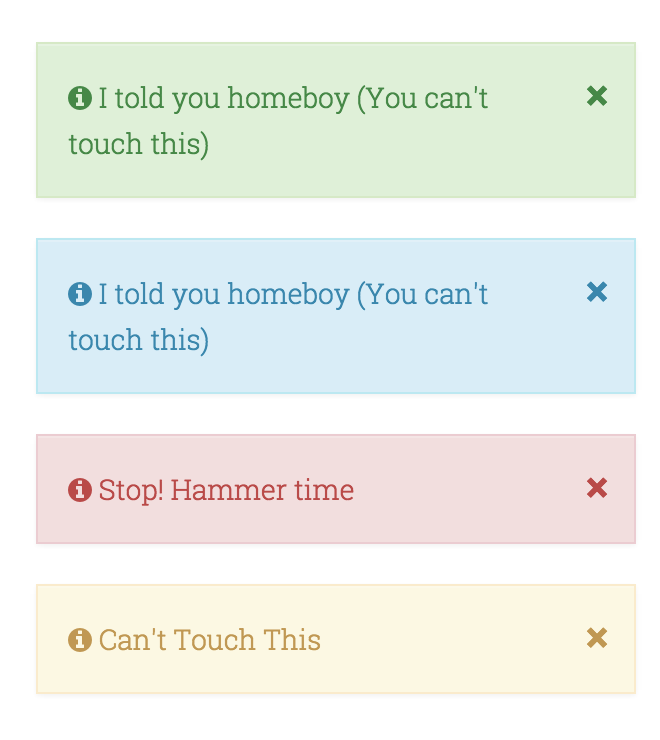The width and height of the screenshot is (660, 740).
Task: Click the blue 'I told you homeboy' text
Action: tap(224, 295)
